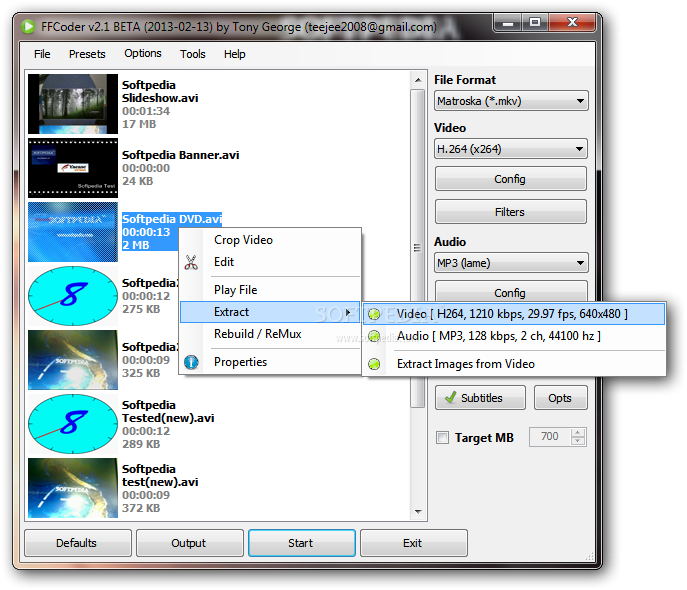
Task: Open the Presets menu
Action: (x=87, y=54)
